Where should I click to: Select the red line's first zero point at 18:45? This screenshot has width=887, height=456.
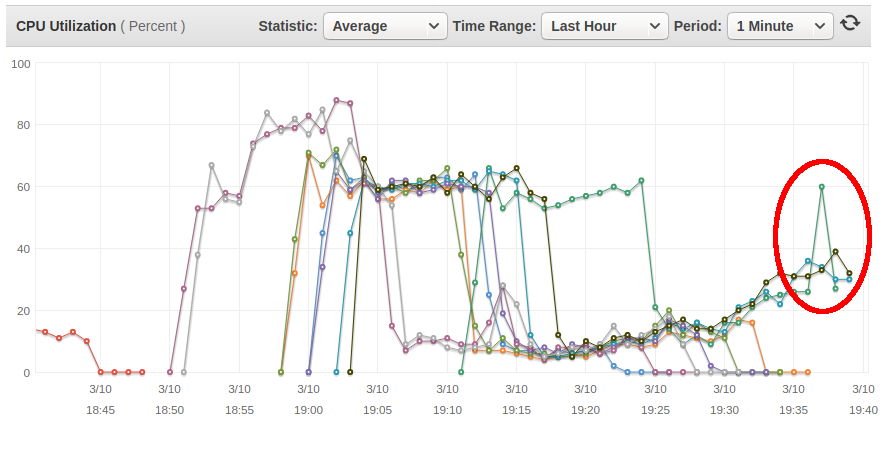point(101,372)
